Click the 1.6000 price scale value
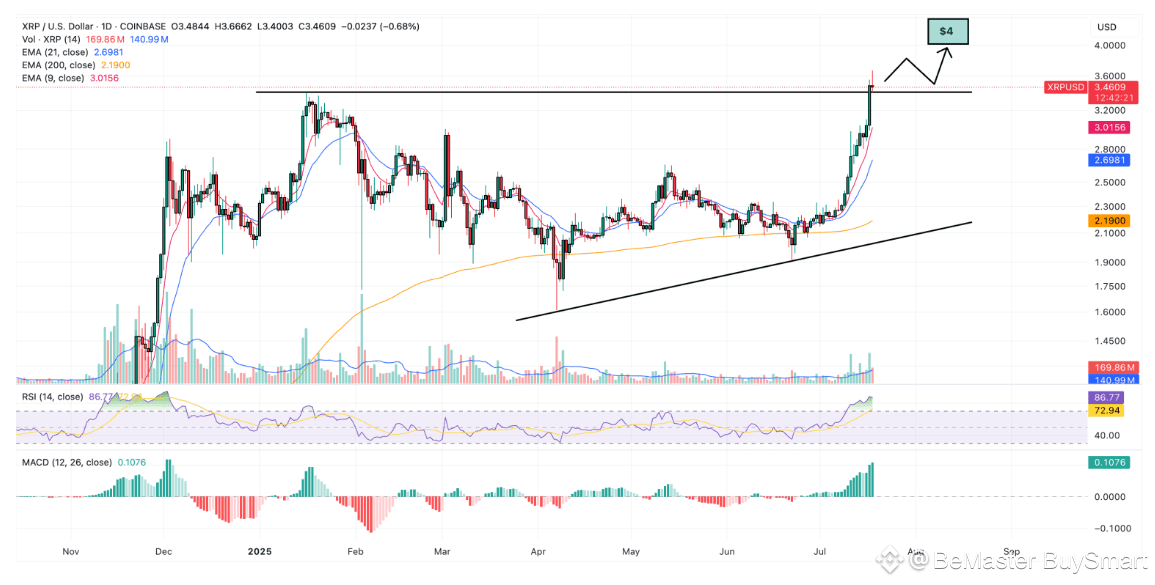This screenshot has height=585, width=1155. [x=1111, y=312]
